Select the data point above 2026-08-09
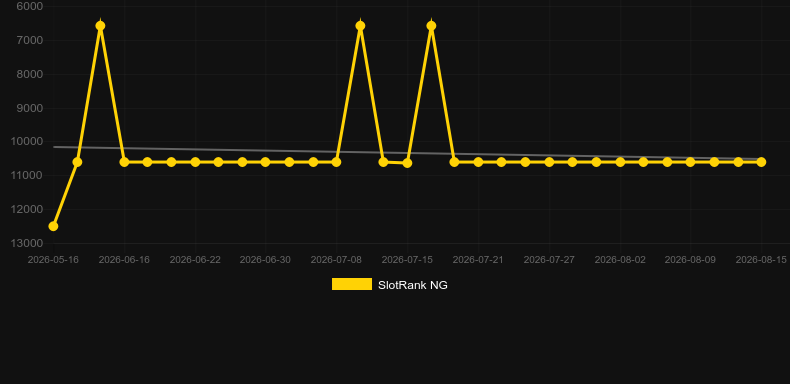The height and width of the screenshot is (384, 790). [x=690, y=162]
